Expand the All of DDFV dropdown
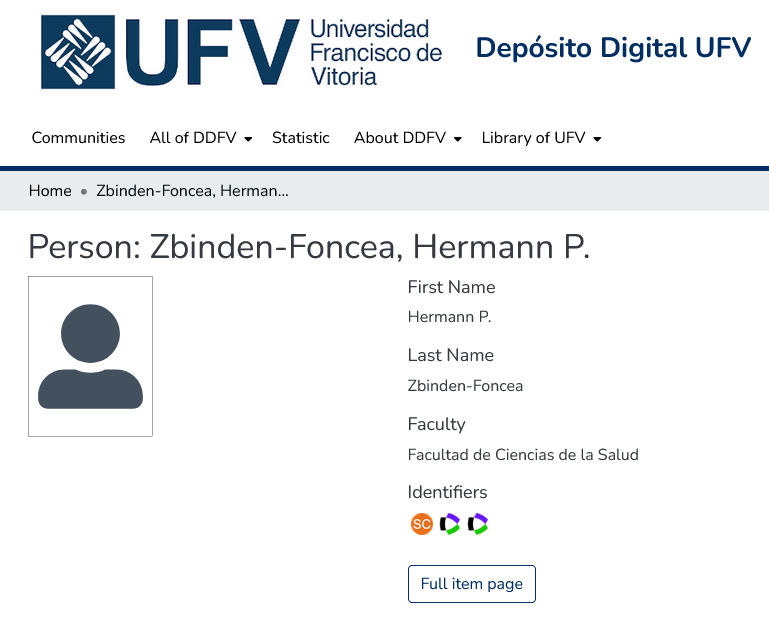Viewport: 769px width, 617px height. (x=200, y=138)
